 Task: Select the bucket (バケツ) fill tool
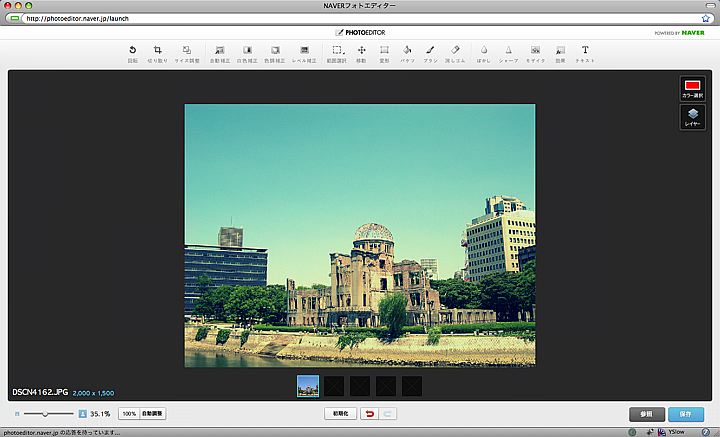pos(407,52)
